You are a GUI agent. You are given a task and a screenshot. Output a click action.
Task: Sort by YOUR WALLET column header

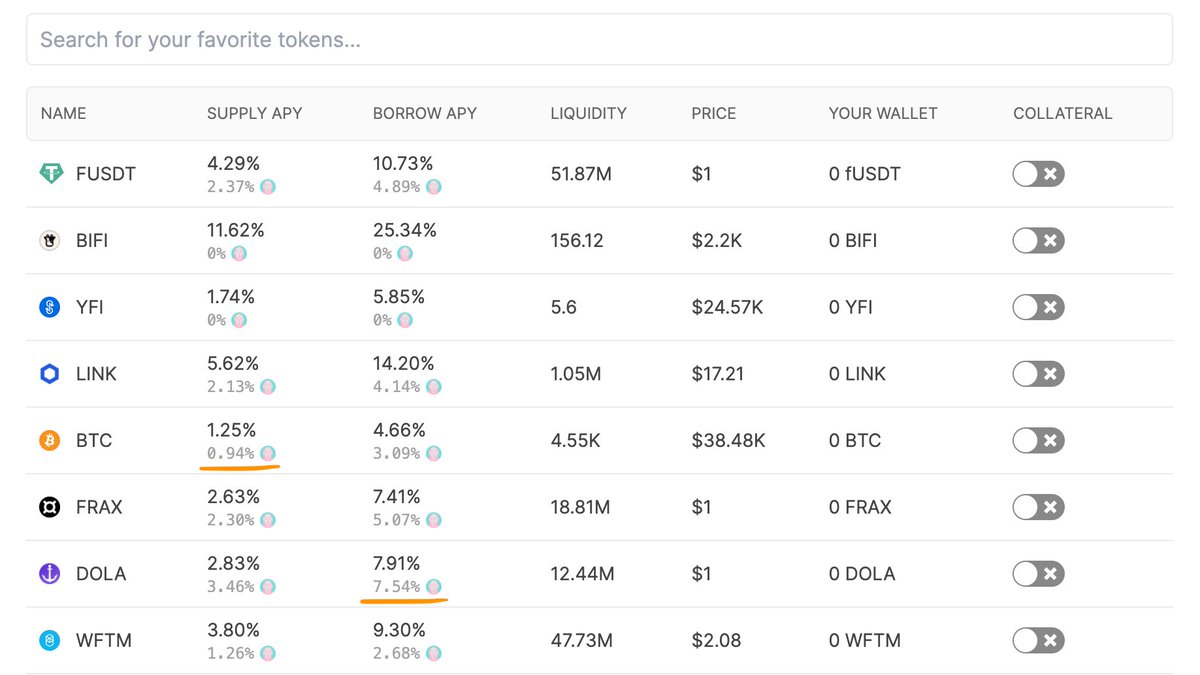pyautogui.click(x=883, y=114)
